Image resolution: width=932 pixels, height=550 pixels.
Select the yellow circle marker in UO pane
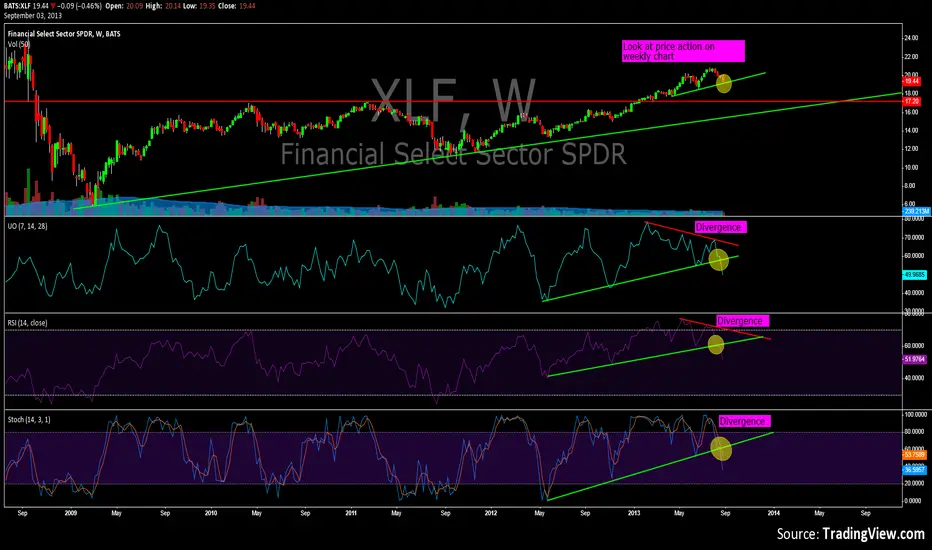(x=719, y=260)
